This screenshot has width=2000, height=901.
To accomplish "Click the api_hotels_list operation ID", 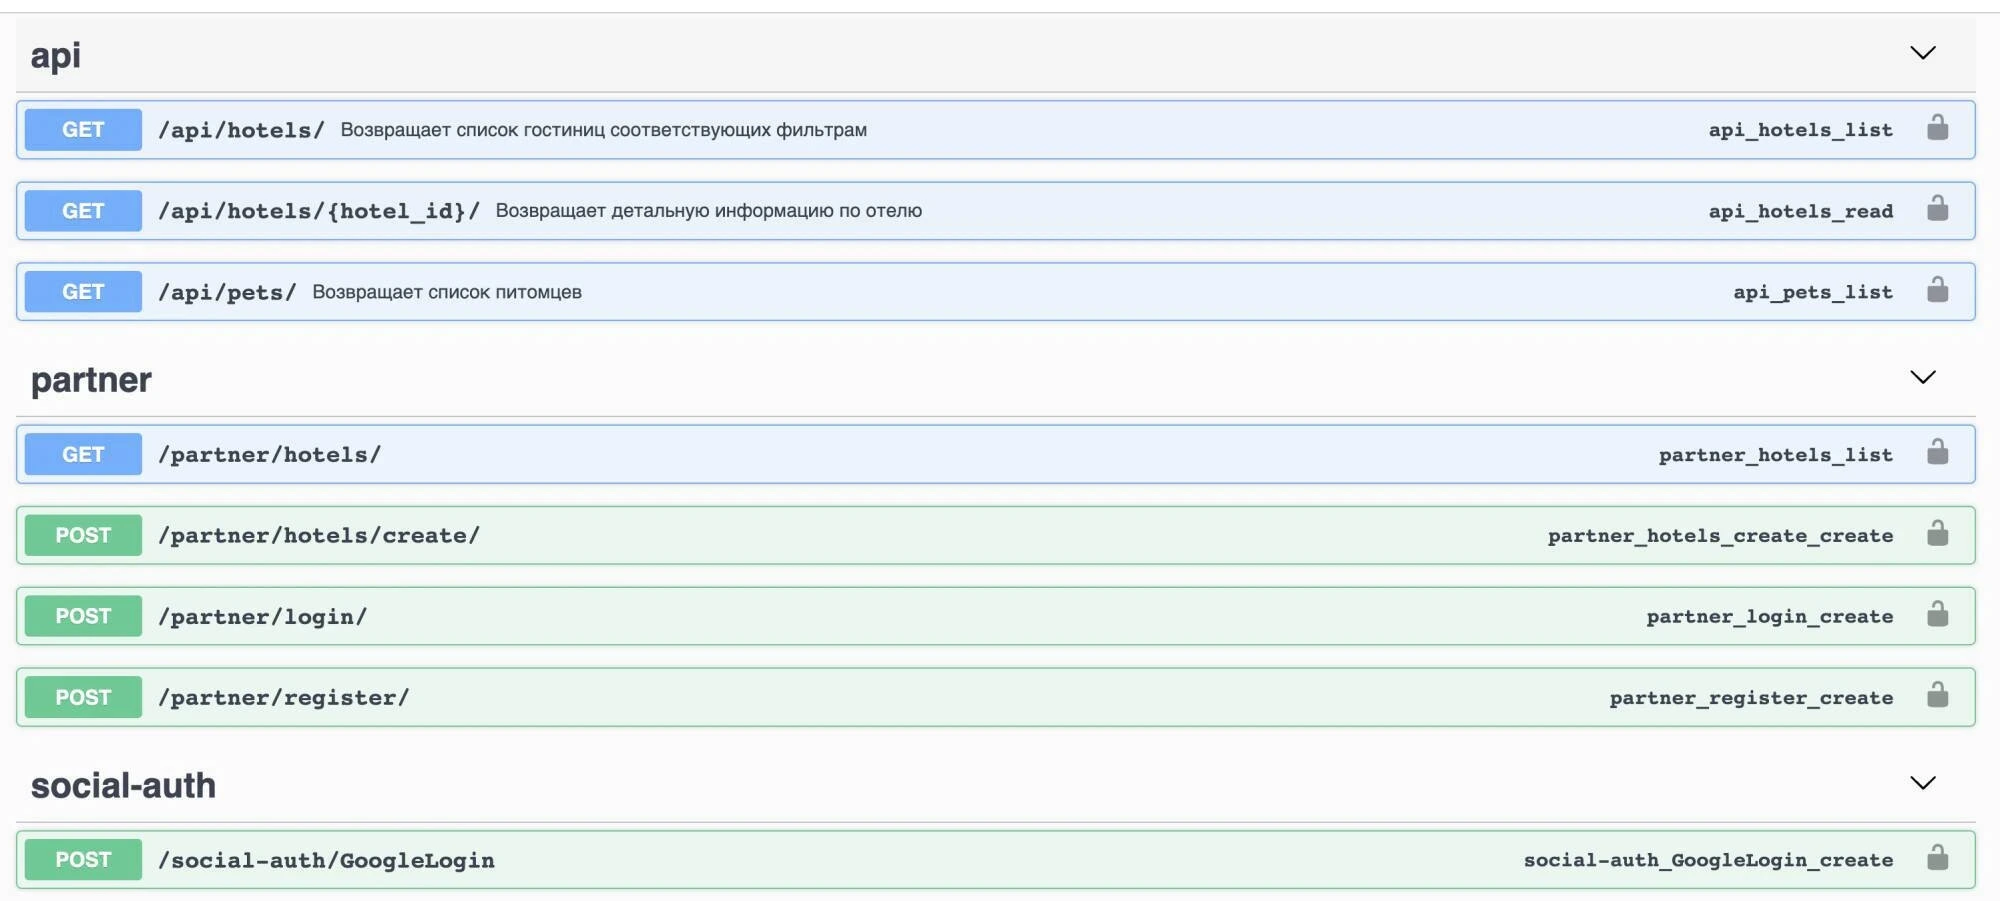I will point(1800,130).
